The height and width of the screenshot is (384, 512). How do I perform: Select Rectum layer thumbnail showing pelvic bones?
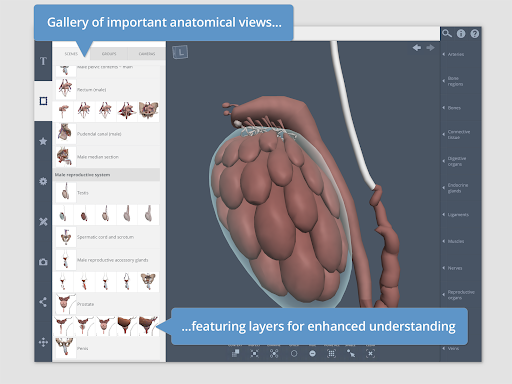[148, 111]
